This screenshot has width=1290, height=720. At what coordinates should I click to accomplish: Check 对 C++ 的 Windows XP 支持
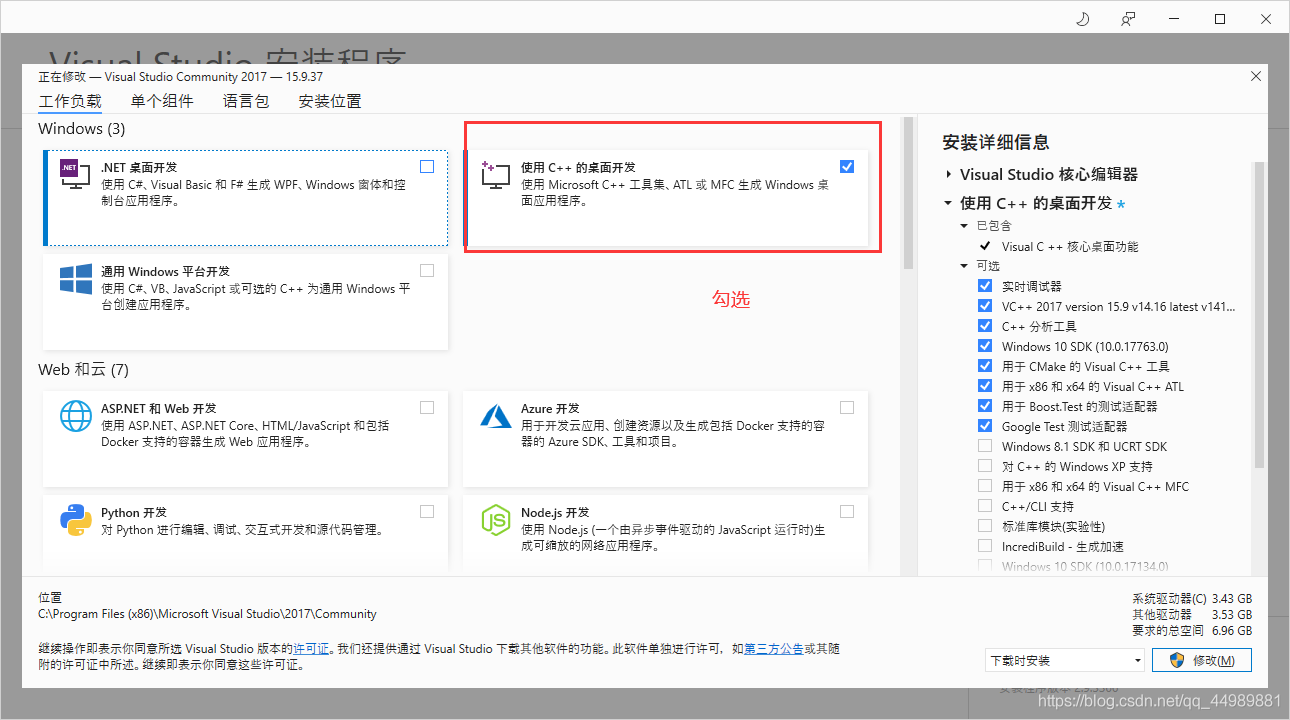[x=985, y=466]
